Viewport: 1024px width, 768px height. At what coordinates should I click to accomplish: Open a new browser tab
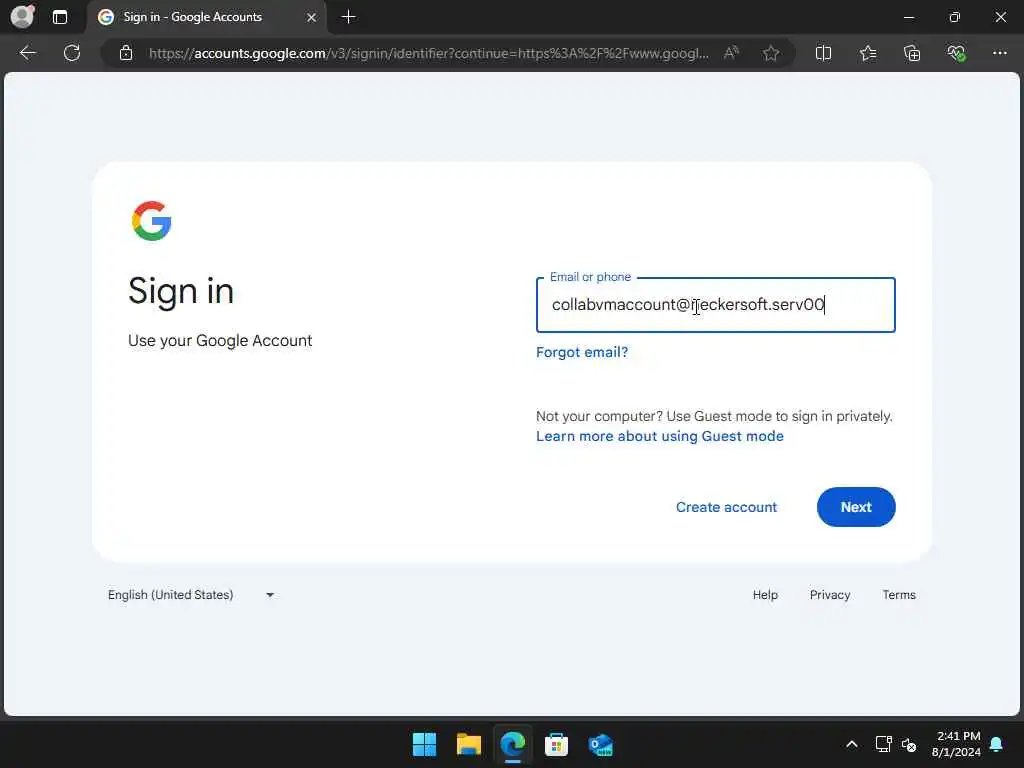349,17
